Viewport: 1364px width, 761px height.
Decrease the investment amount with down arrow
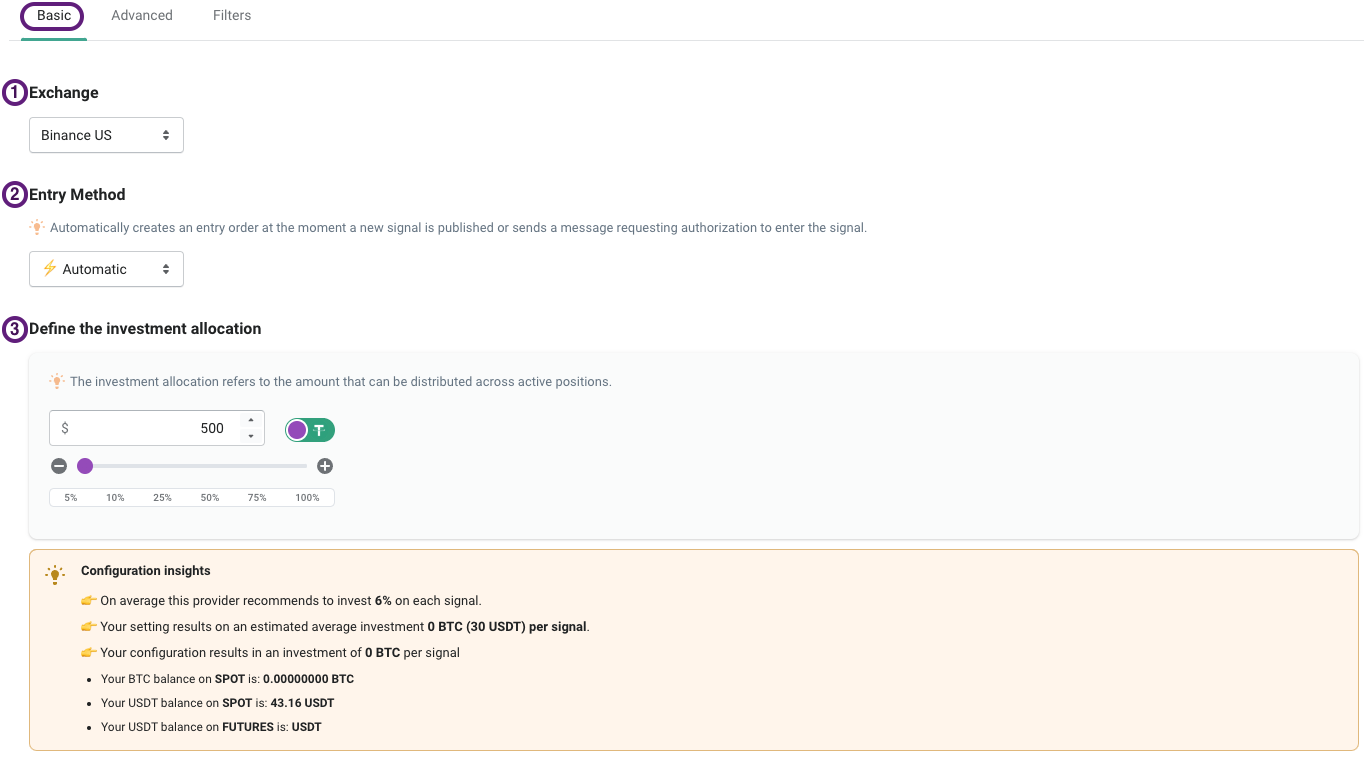250,436
